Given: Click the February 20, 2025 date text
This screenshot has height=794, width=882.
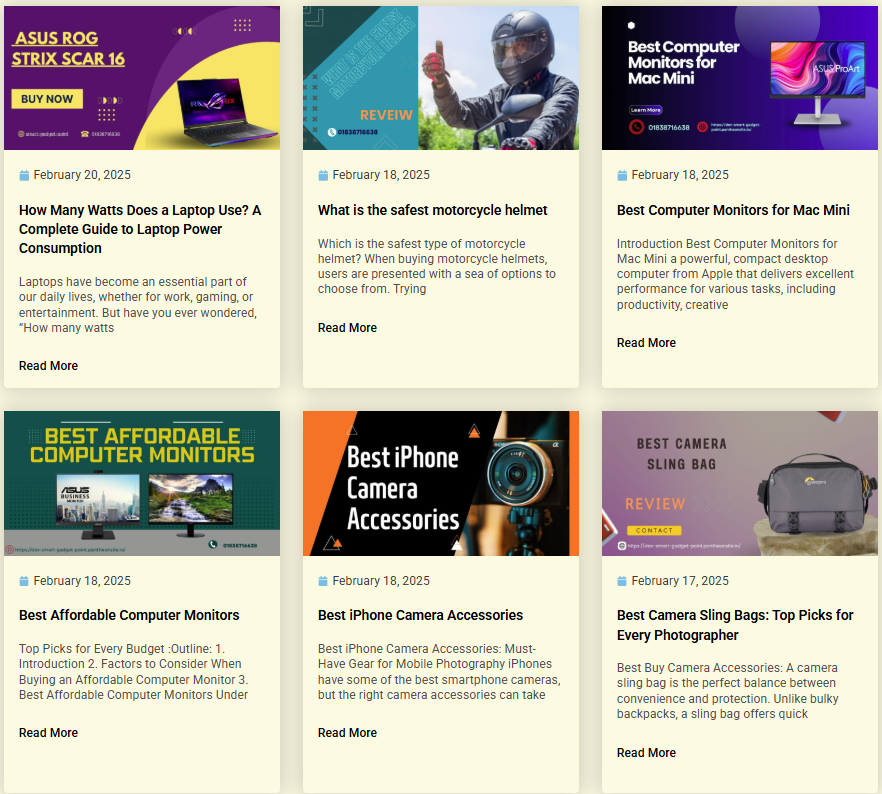Looking at the screenshot, I should (x=82, y=175).
